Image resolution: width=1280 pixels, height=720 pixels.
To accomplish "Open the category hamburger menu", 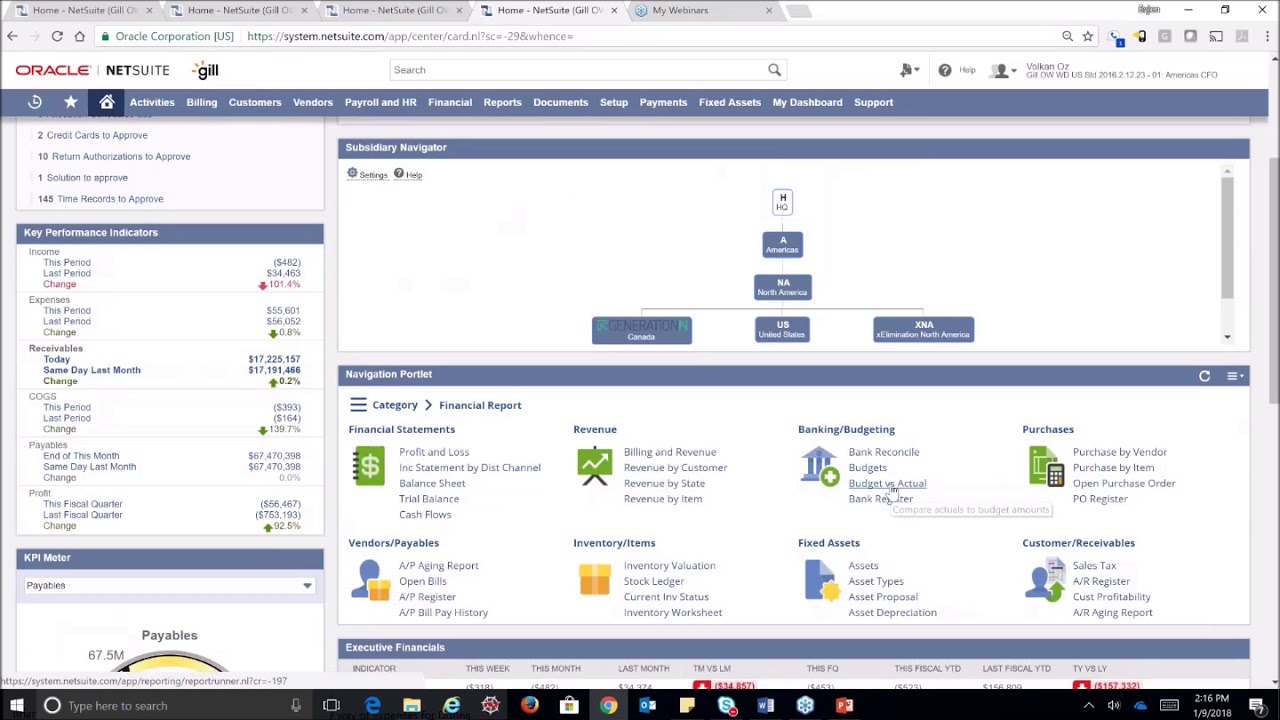I will click(358, 405).
